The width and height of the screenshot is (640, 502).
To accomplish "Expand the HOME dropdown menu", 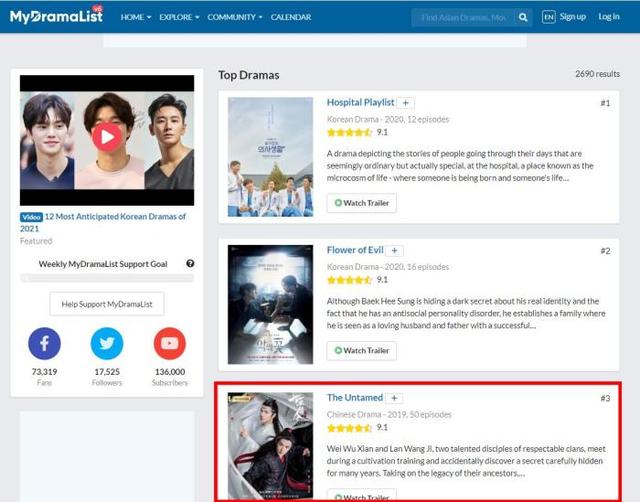I will (x=136, y=17).
